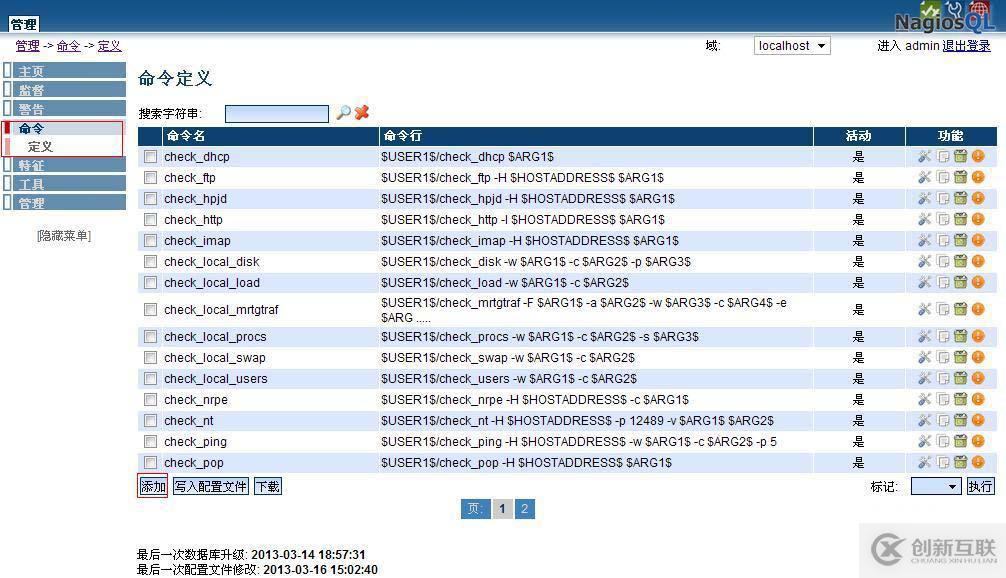The image size is (1006, 578).
Task: Click the modify tools icon for check_ping
Action: (x=924, y=441)
